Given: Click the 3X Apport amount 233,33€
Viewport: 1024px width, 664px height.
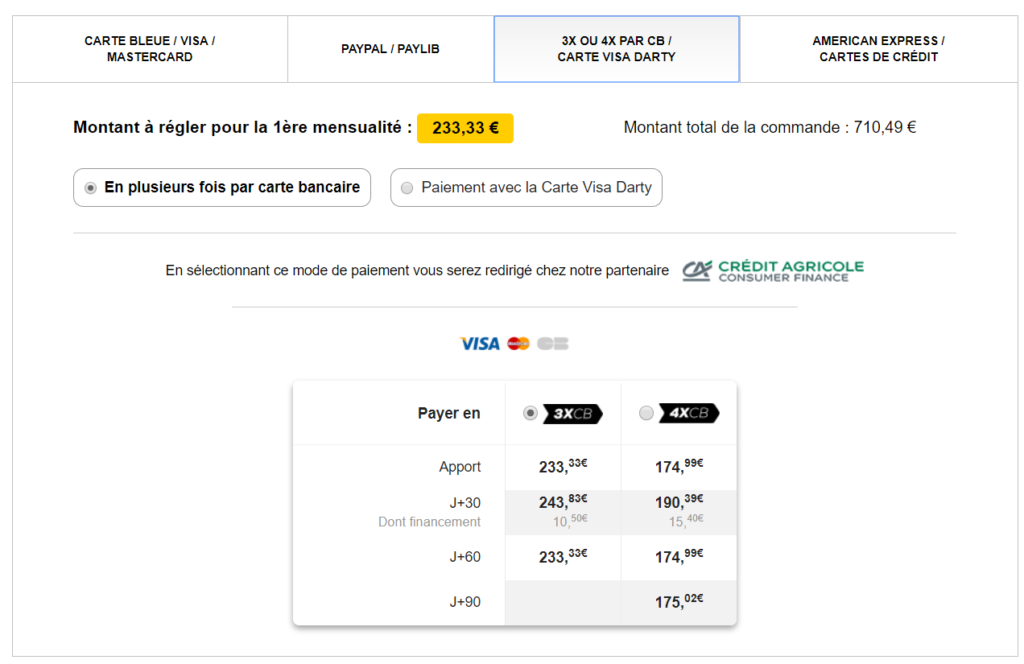Looking at the screenshot, I should pyautogui.click(x=563, y=467).
